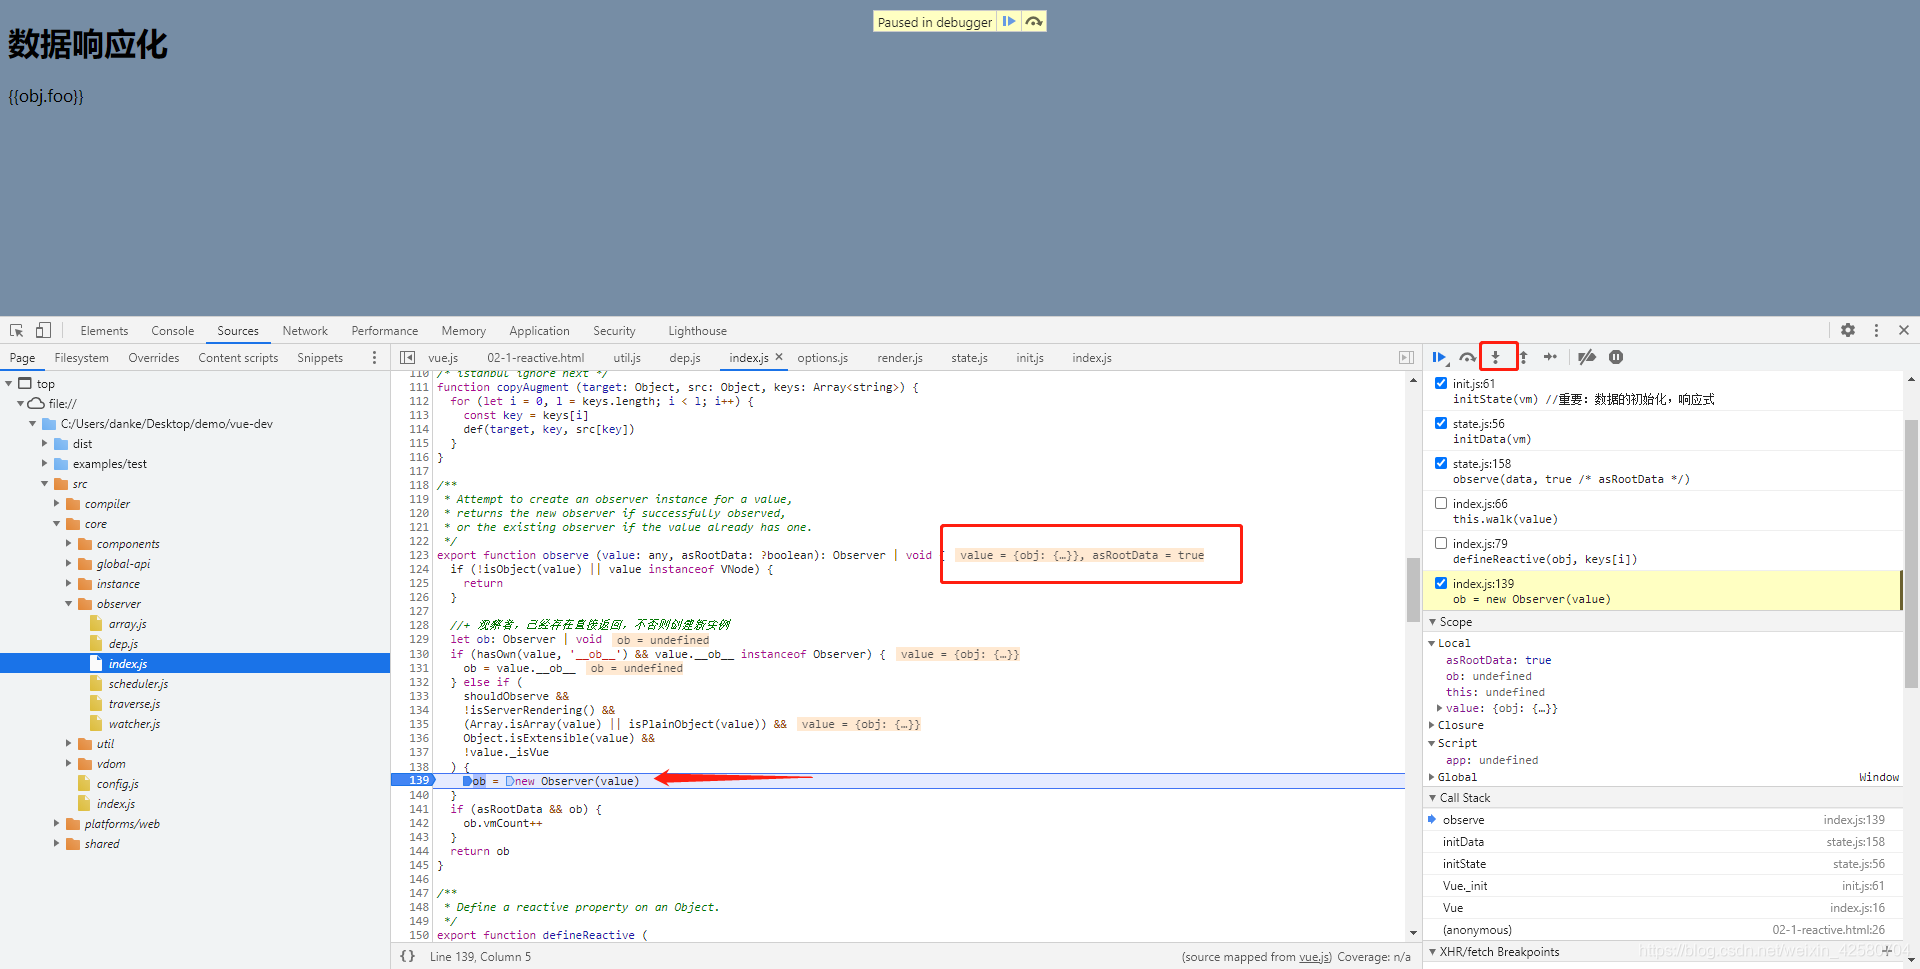The height and width of the screenshot is (969, 1920).
Task: Uncheck the state.js:56 breakpoint
Action: pyautogui.click(x=1441, y=423)
